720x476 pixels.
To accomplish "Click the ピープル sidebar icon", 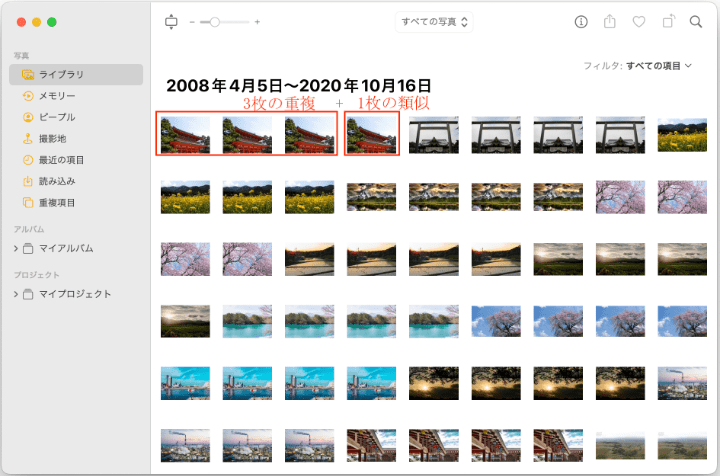I will pos(28,117).
